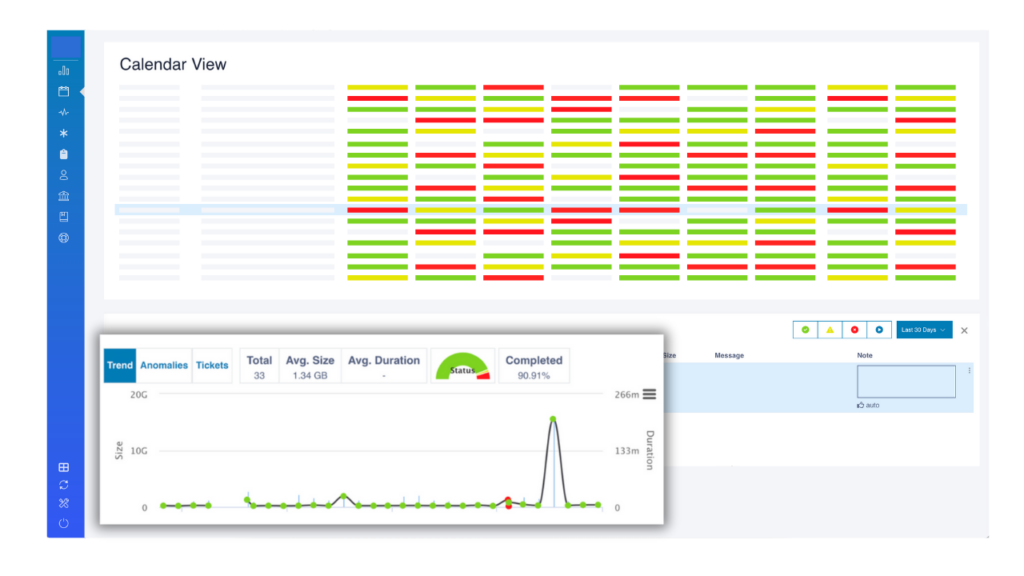Viewport: 1024px width, 576px height.
Task: Open the pulse activity monitor icon
Action: (x=63, y=112)
